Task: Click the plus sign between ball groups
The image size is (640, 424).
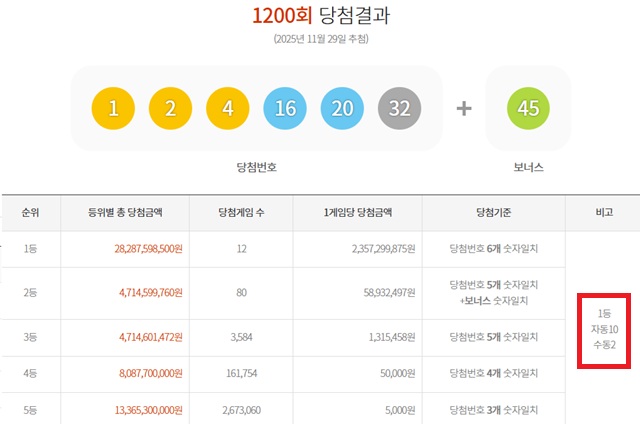Action: (x=464, y=108)
